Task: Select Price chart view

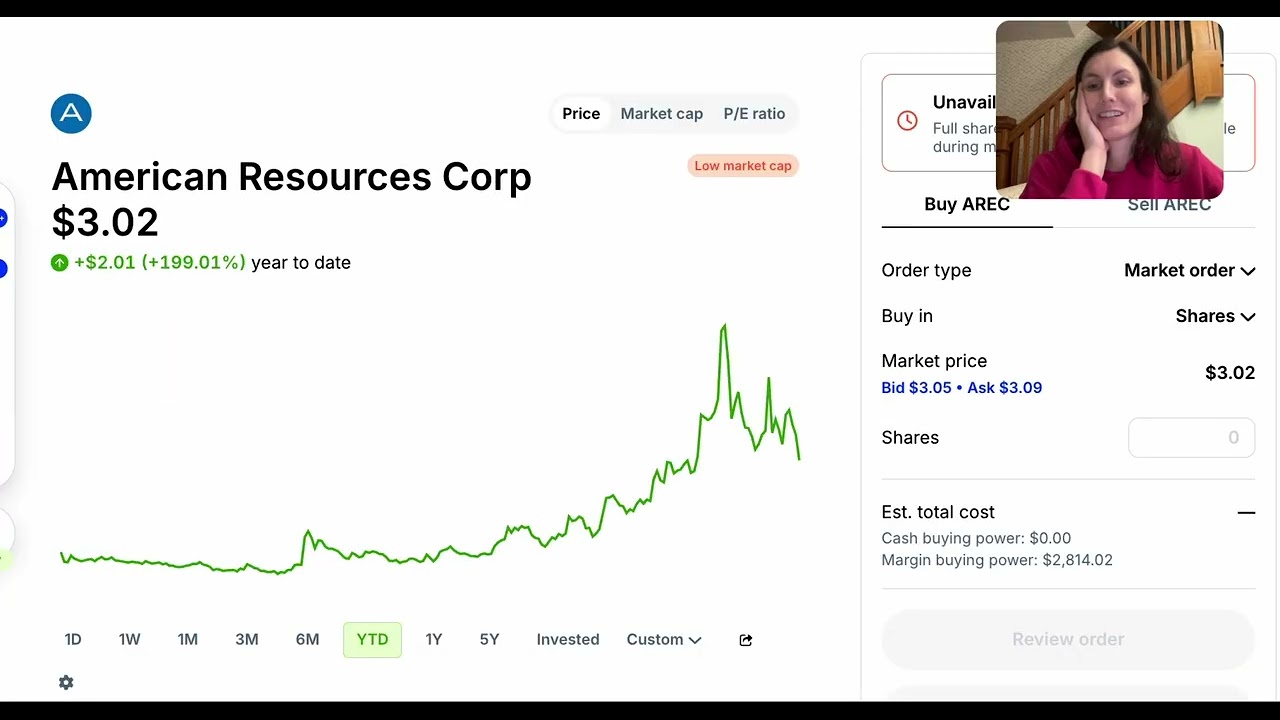Action: [x=581, y=114]
